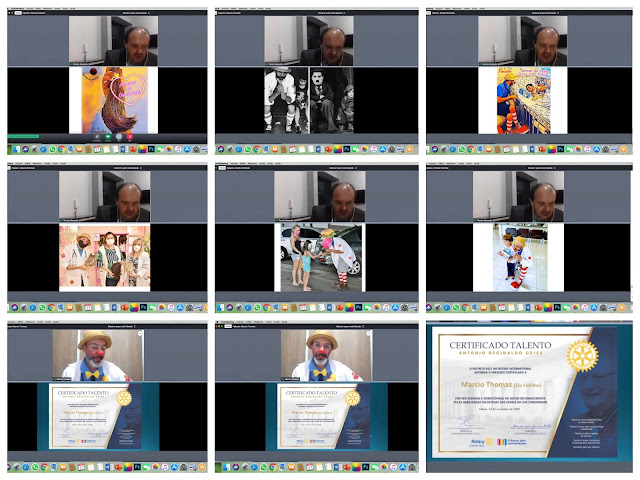Click 'CERTIFICADO TALENTO' heading on the enlarged certificate

pos(500,345)
